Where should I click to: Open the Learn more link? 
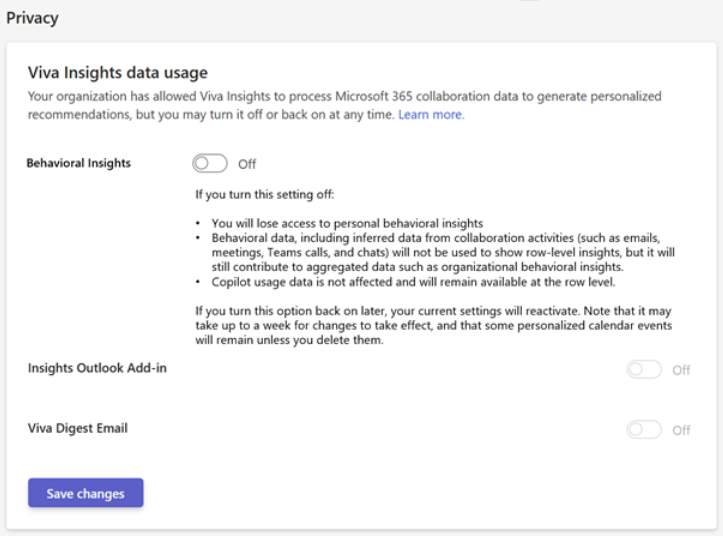(430, 115)
